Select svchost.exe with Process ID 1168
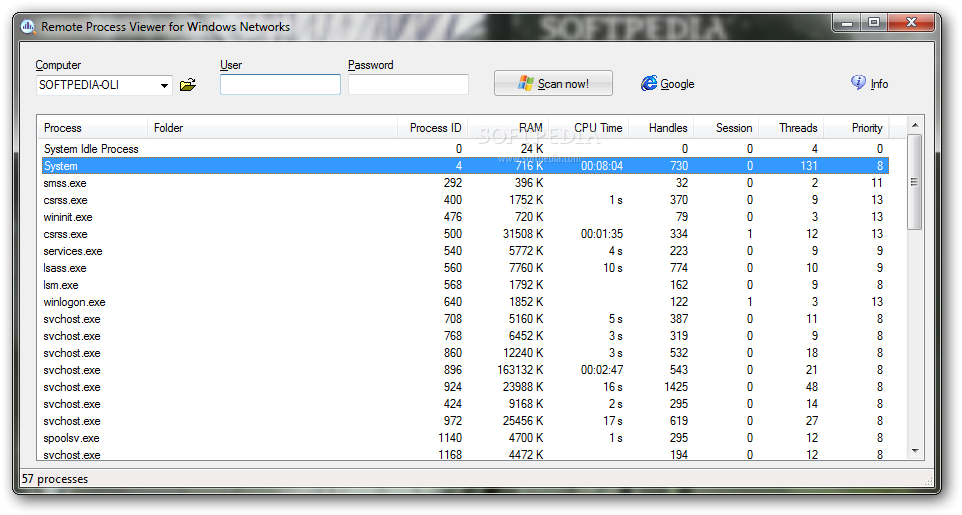962x515 pixels. [x=465, y=454]
